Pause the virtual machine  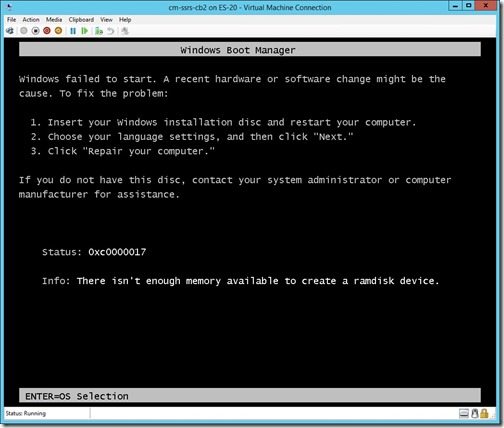73,31
